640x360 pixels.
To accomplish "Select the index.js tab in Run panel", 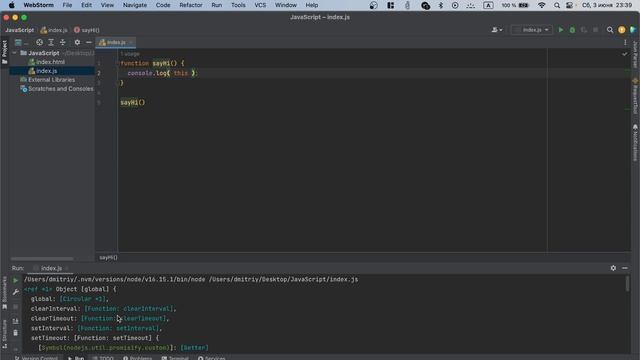I will point(51,268).
